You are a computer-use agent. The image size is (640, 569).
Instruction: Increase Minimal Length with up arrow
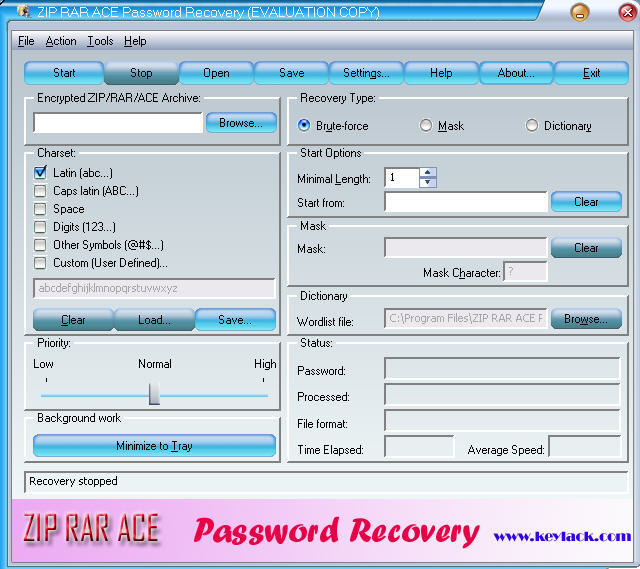pyautogui.click(x=428, y=172)
